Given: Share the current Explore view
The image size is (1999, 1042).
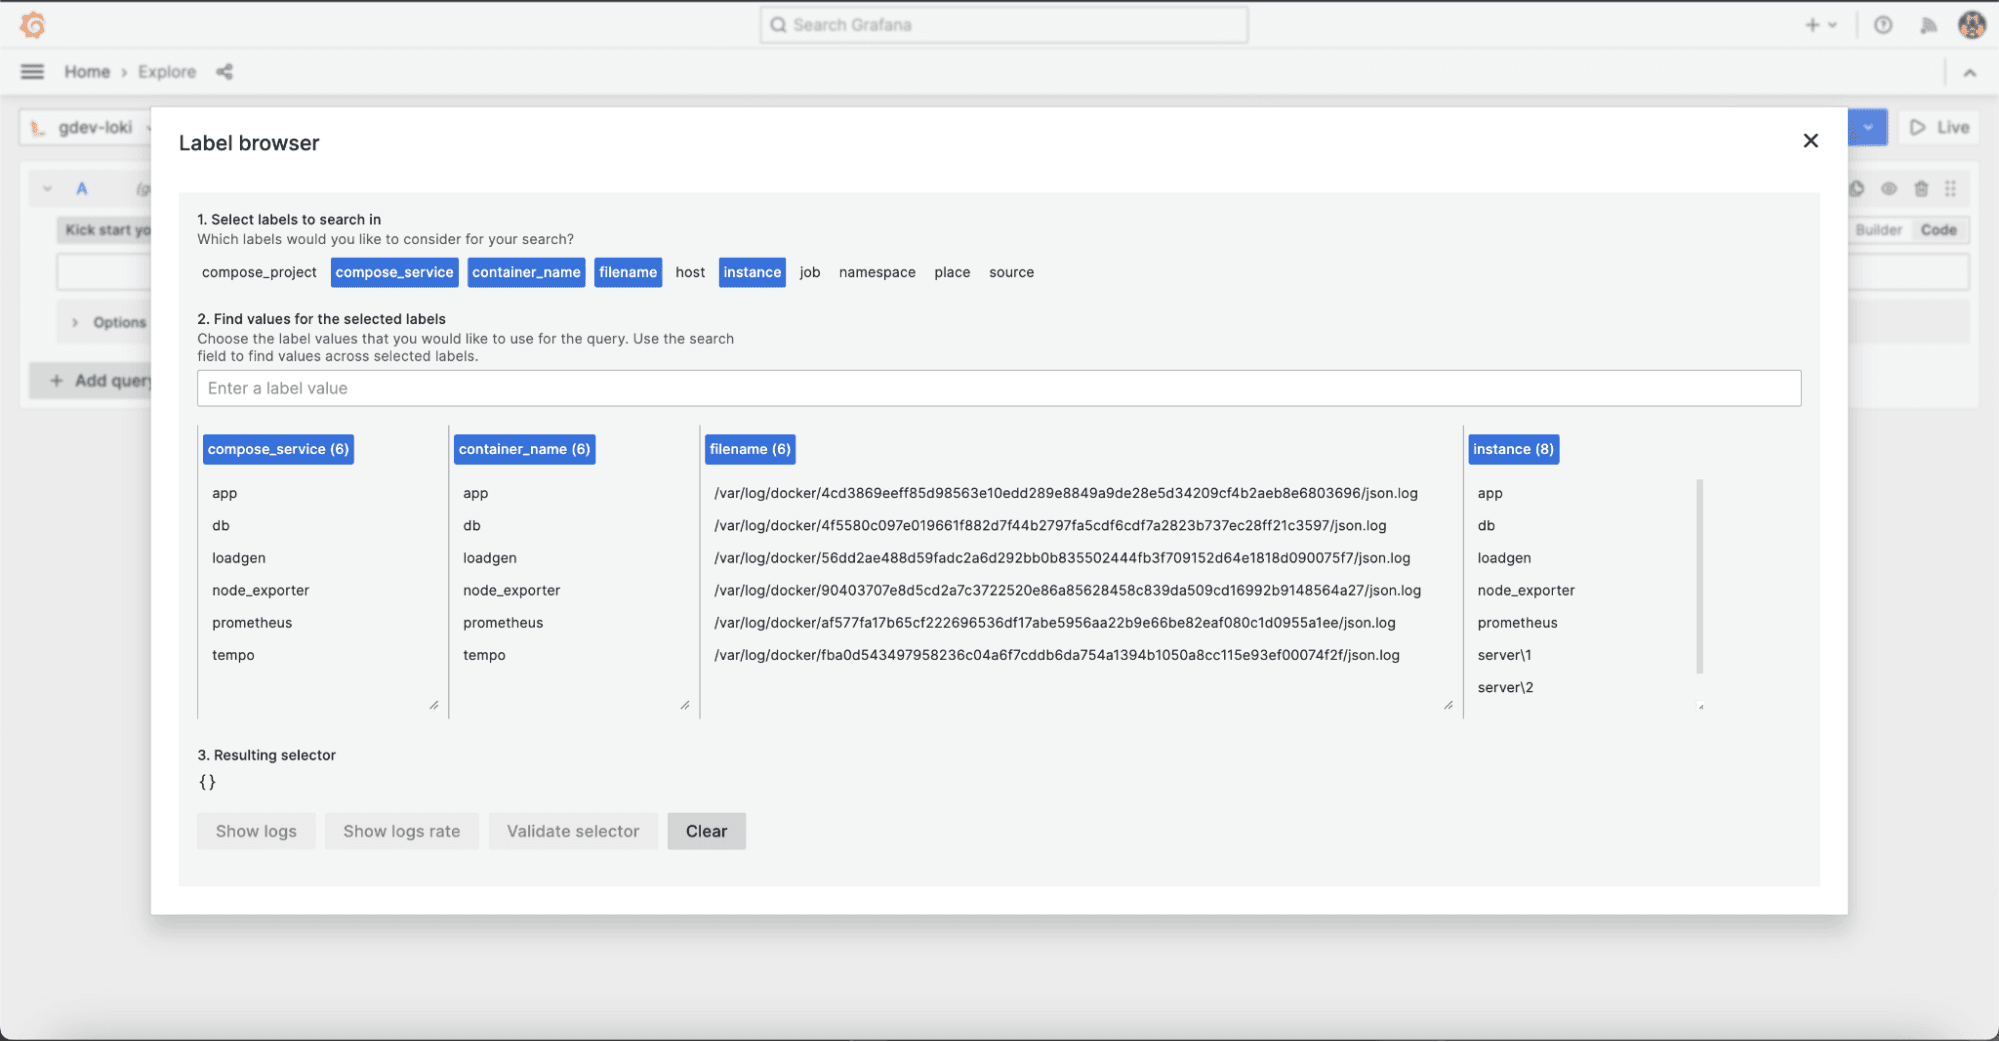Looking at the screenshot, I should point(224,71).
